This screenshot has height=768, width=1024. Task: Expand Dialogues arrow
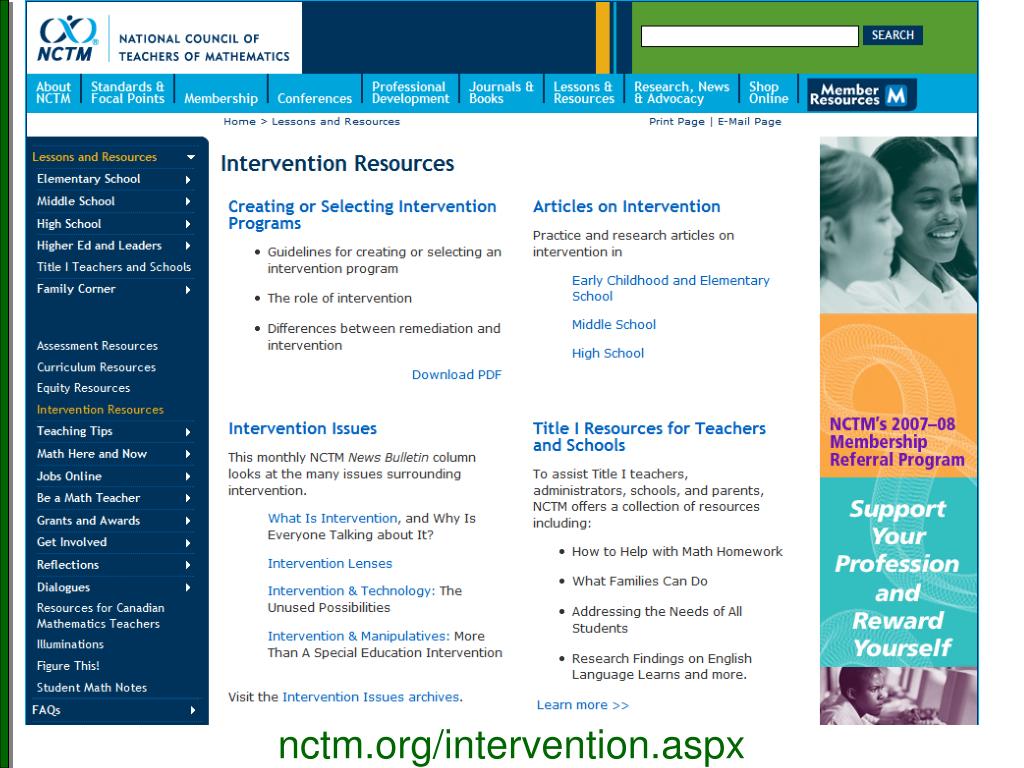tap(188, 588)
